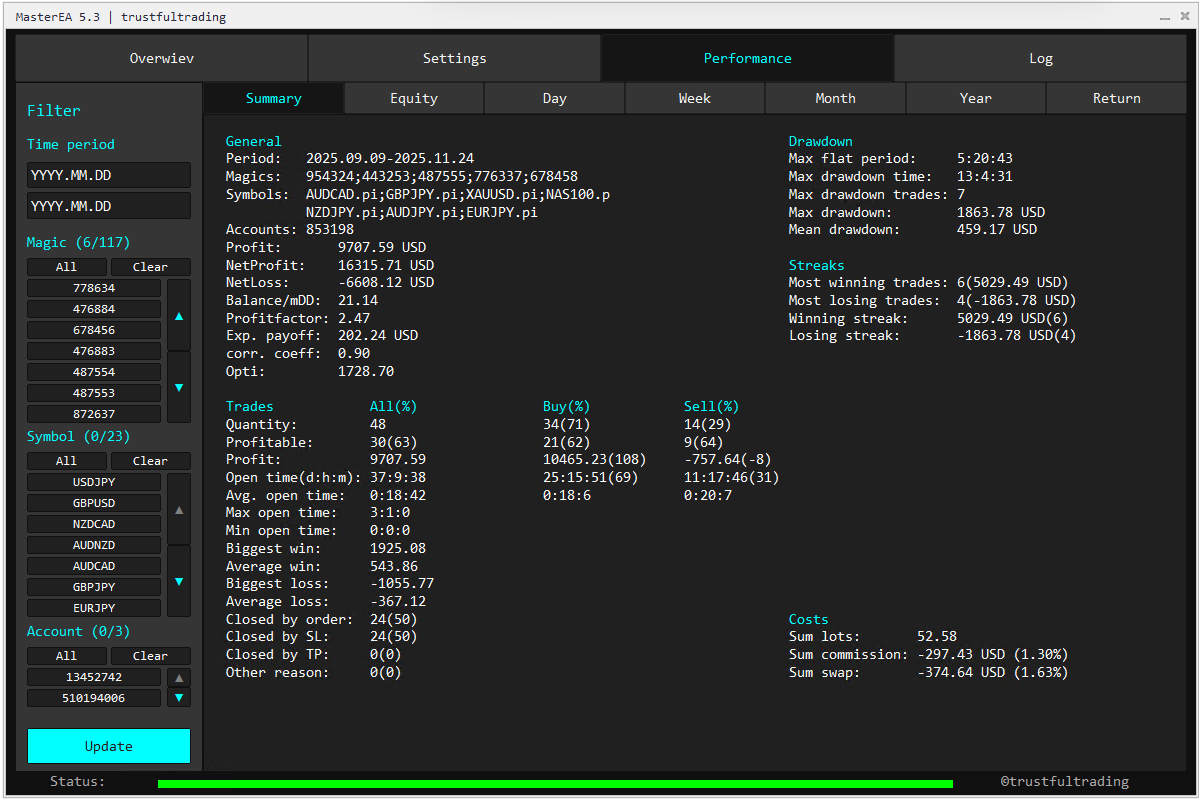The height and width of the screenshot is (799, 1199).
Task: Toggle account 13452742 filter
Action: (94, 677)
